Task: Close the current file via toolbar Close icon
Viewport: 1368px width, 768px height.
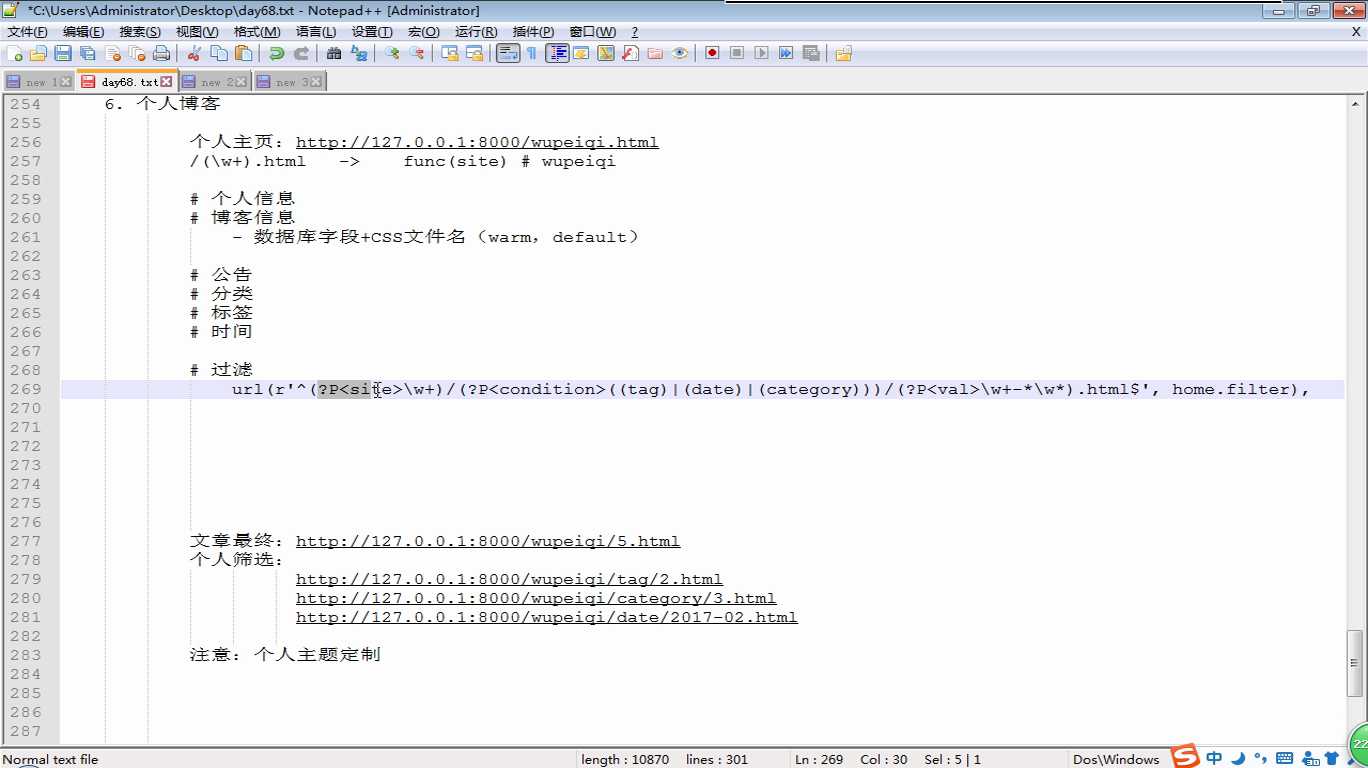Action: 113,53
